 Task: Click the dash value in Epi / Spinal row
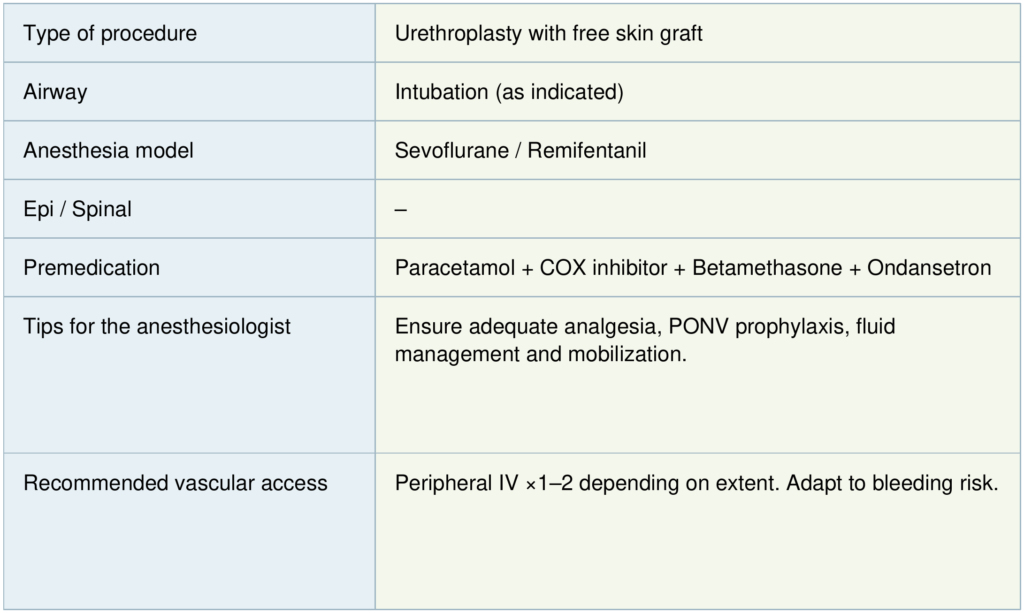coord(401,210)
